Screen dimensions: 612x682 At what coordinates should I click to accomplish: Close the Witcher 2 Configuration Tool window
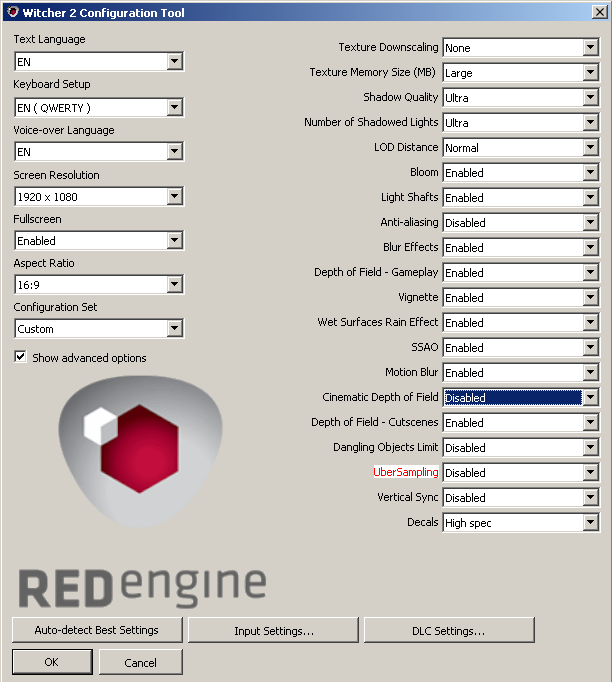599,12
